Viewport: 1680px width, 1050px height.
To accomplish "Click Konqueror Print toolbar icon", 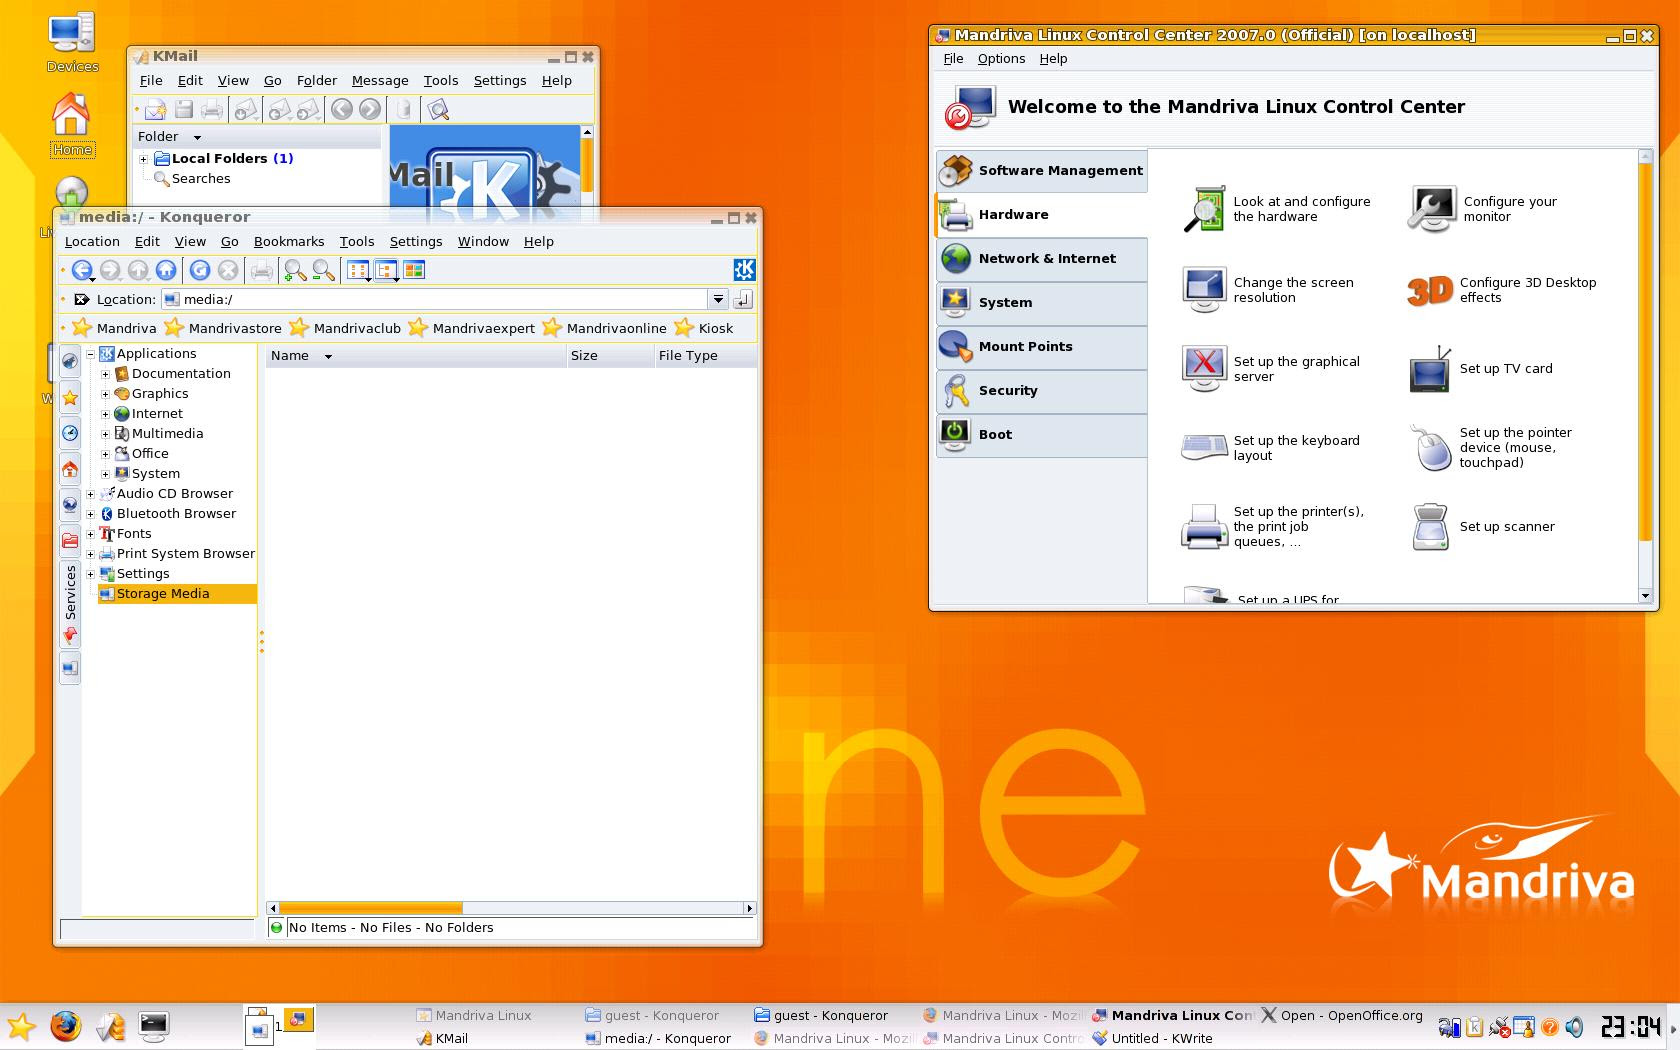I will [x=262, y=270].
